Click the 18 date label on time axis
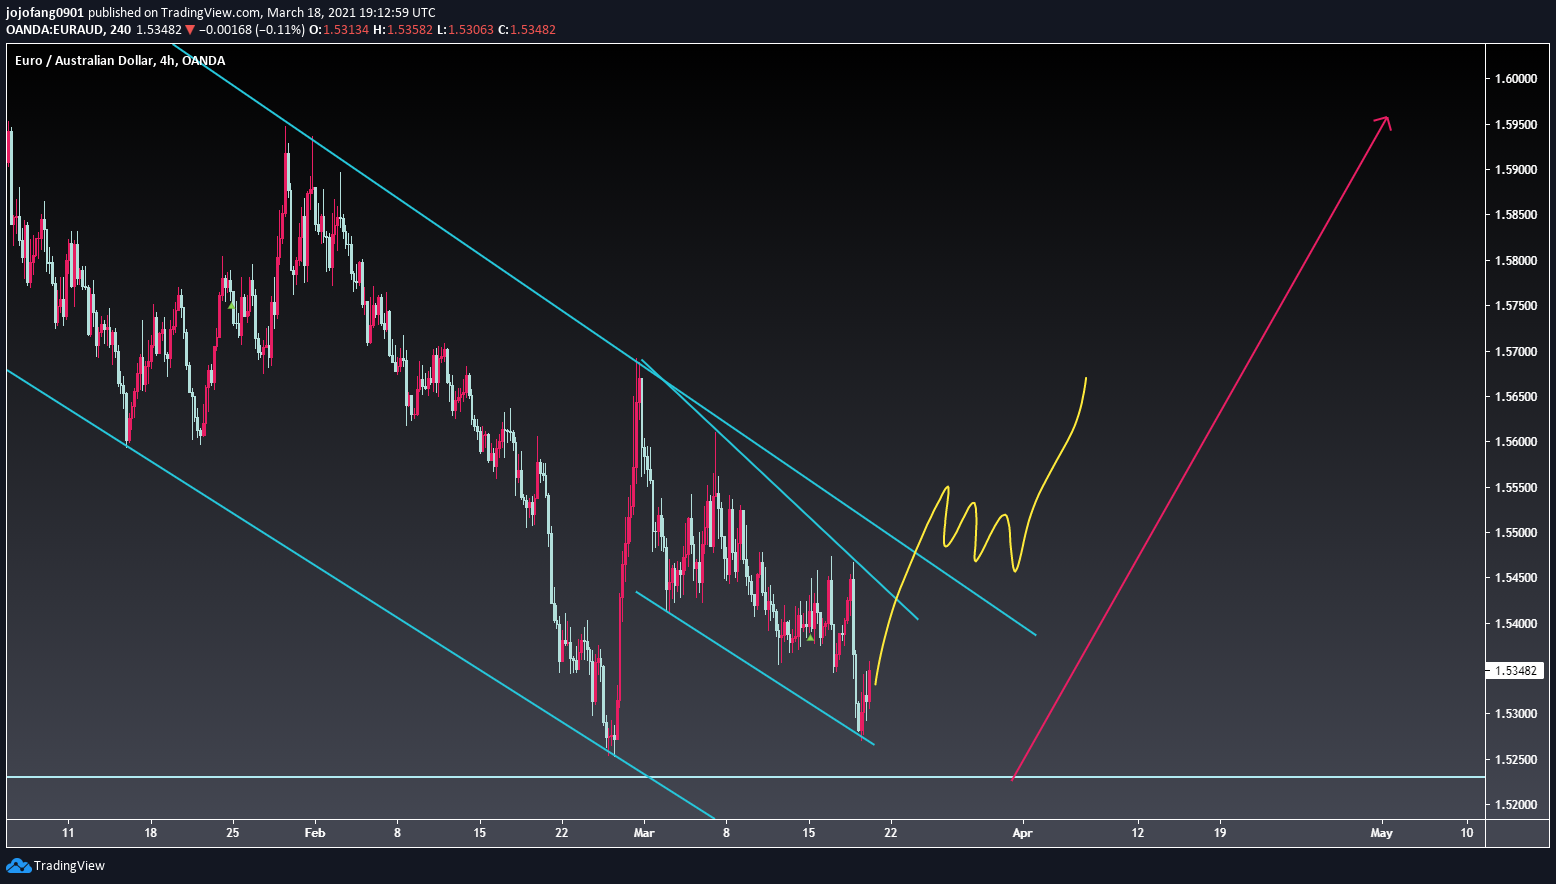The width and height of the screenshot is (1556, 884). click(150, 832)
